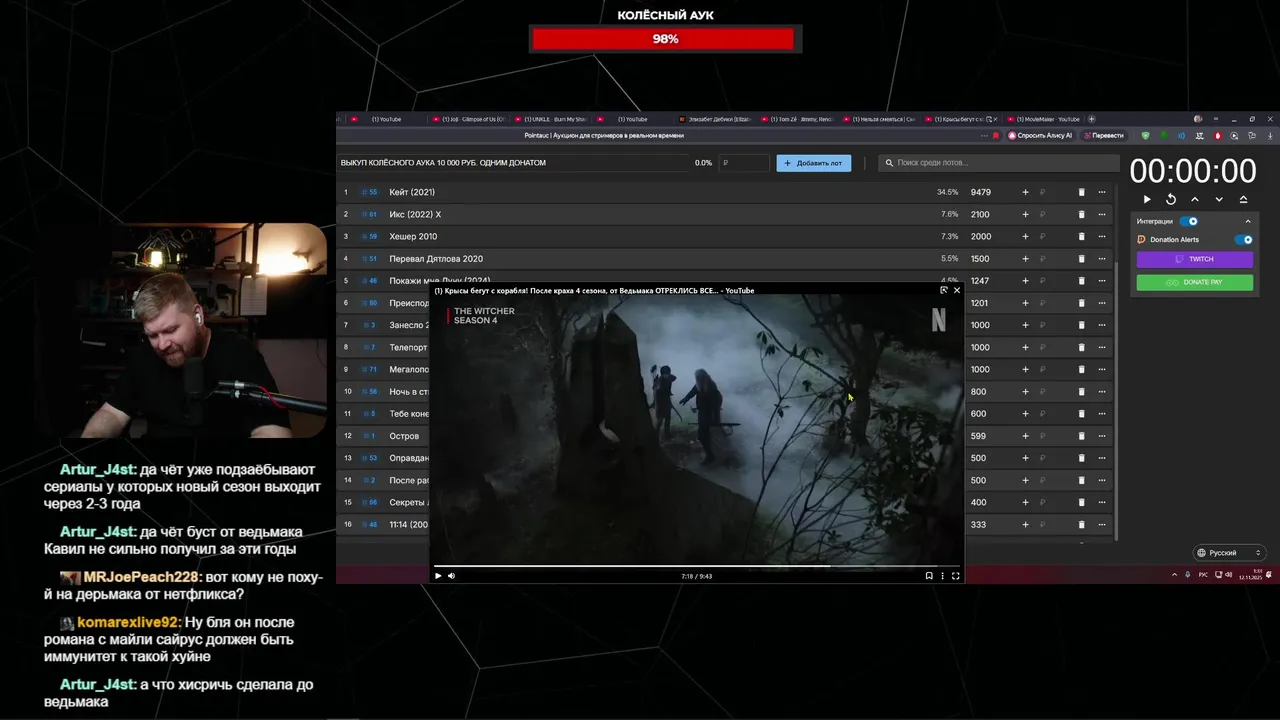Screen dimensions: 1280x720
Task: Delete the Кейт (2021) lot
Action: pyautogui.click(x=1081, y=192)
